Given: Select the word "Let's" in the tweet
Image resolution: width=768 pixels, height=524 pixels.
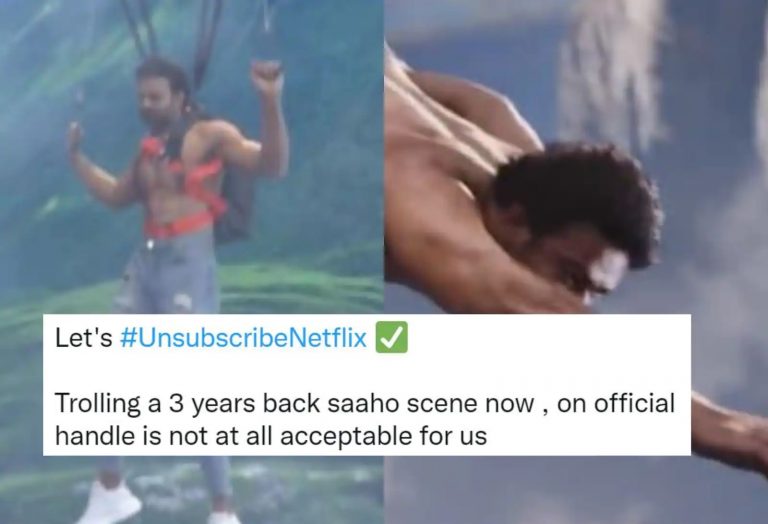Looking at the screenshot, I should 84,338.
